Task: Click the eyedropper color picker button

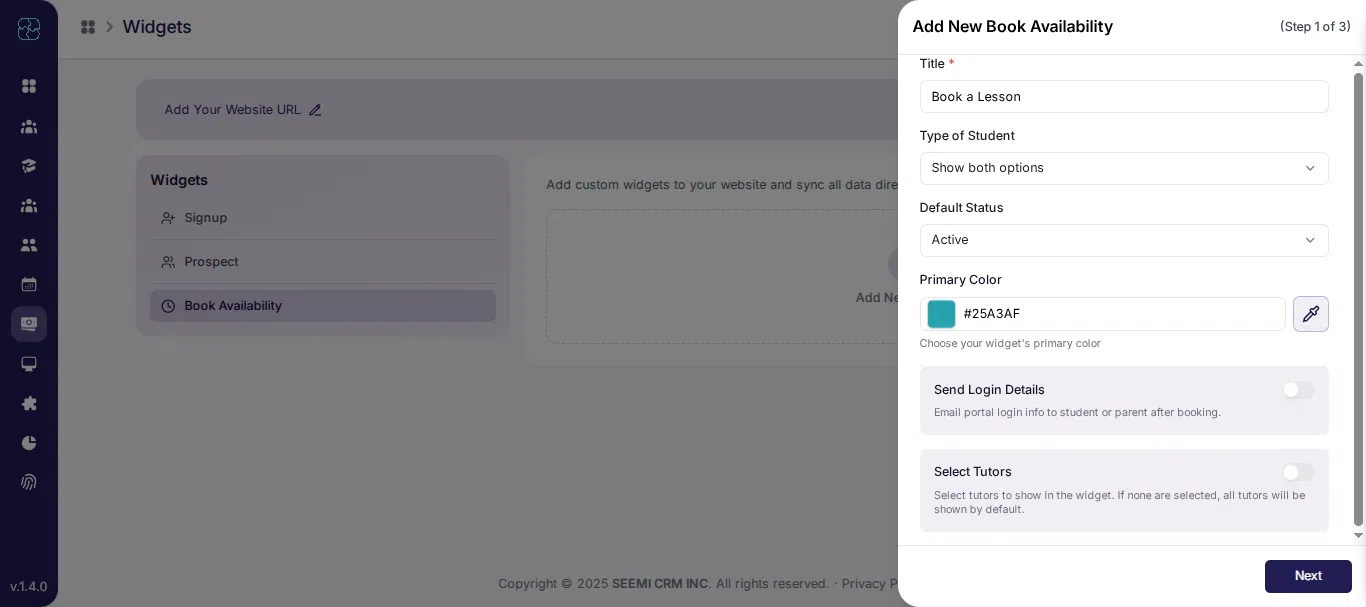Action: 1311,314
